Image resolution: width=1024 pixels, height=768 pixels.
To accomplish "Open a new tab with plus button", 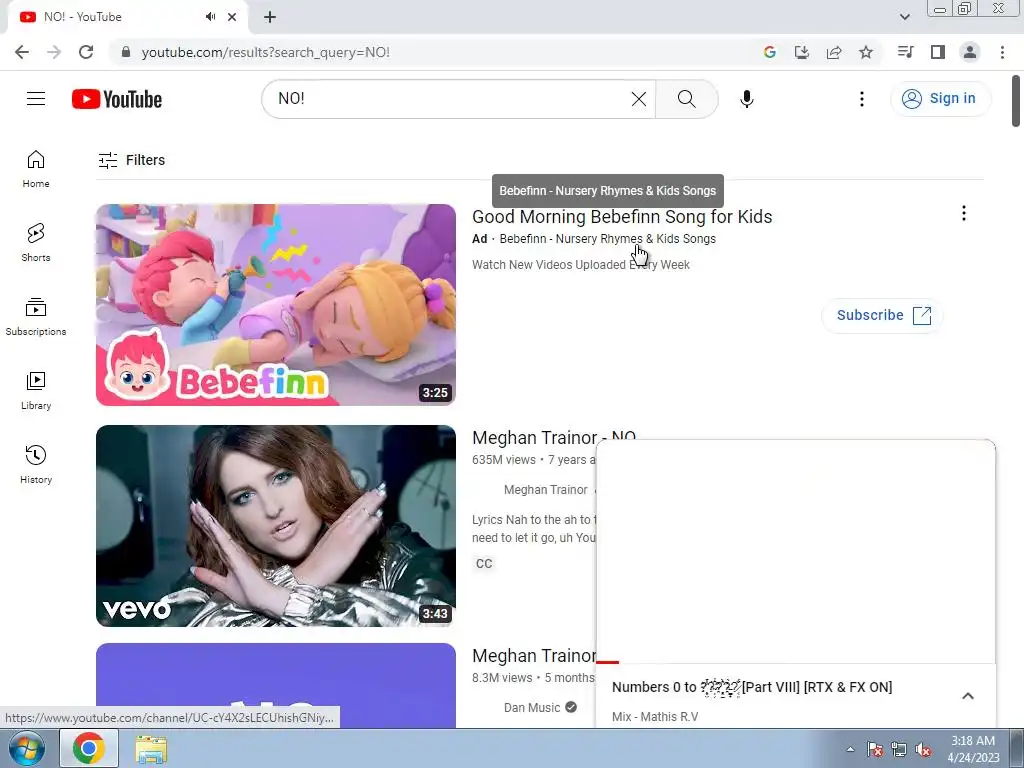I will pos(270,17).
